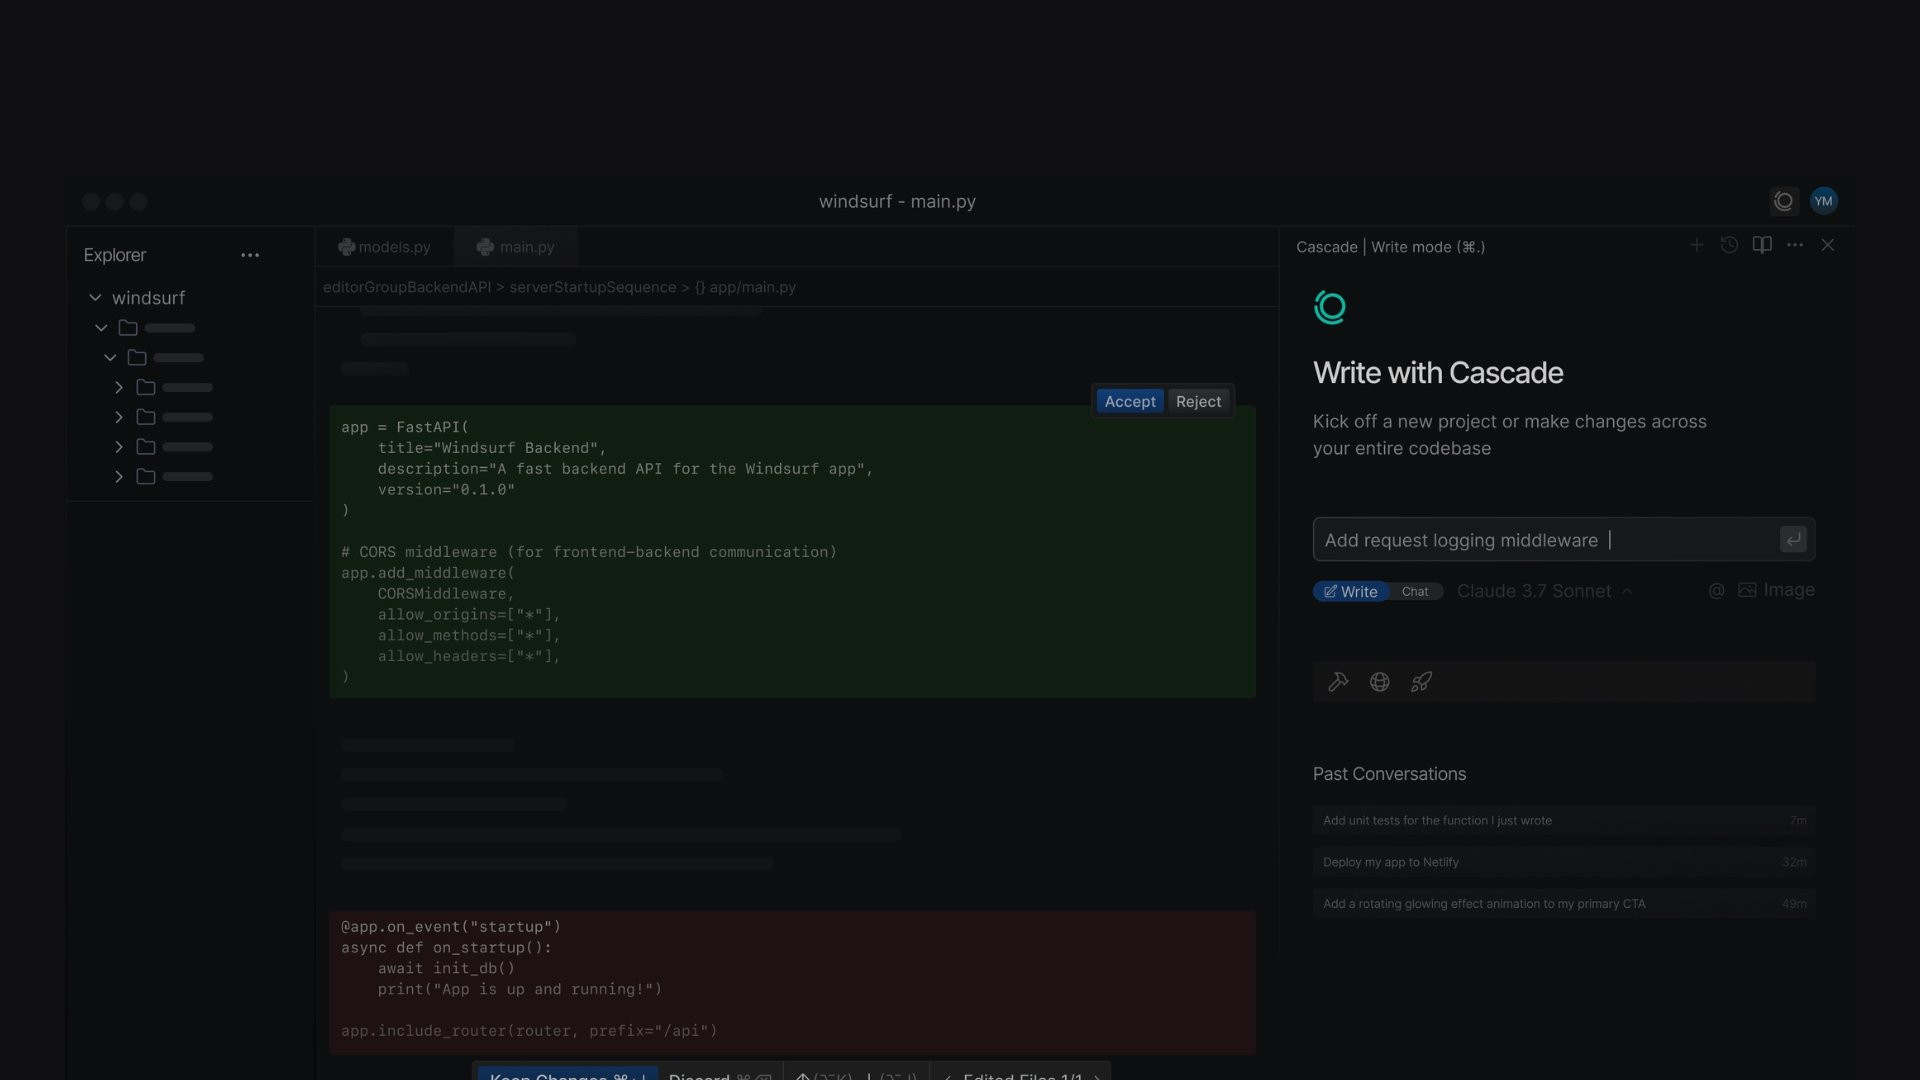Viewport: 1920px width, 1080px height.
Task: Switch Cascade to Chat mode
Action: click(x=1415, y=591)
